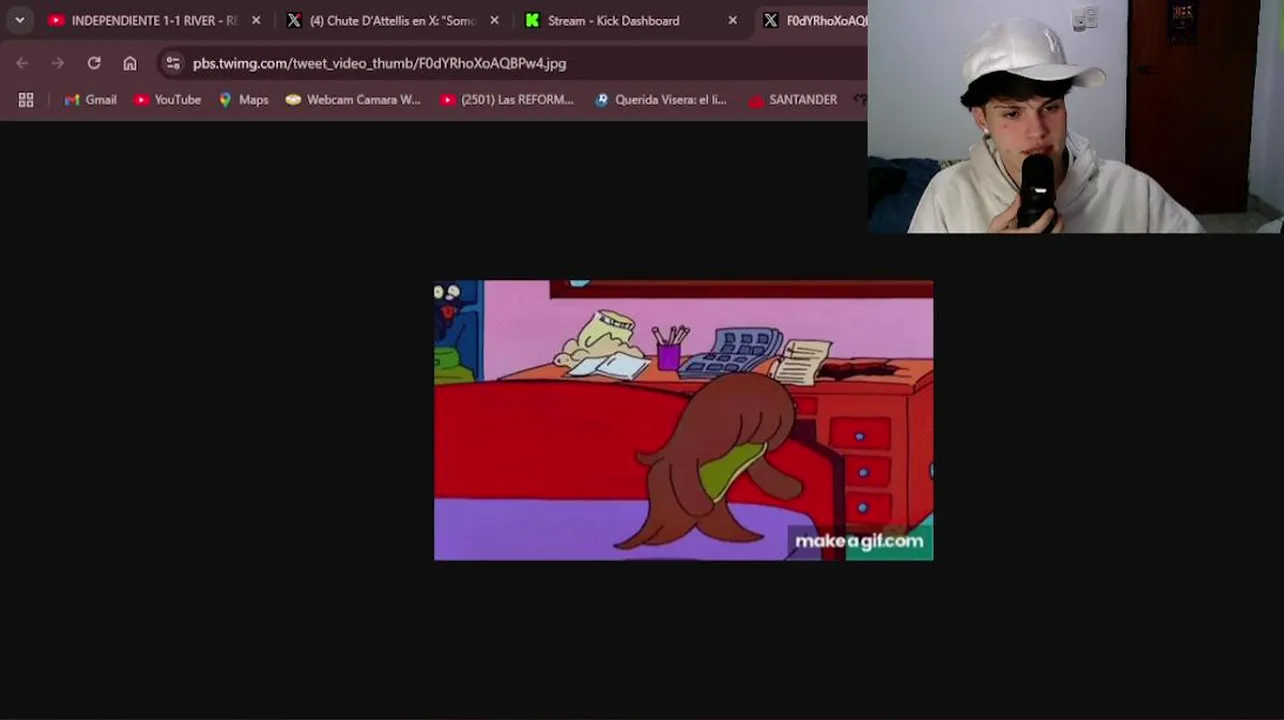Image resolution: width=1284 pixels, height=720 pixels.
Task: Open the (2501) Las REFORM... bookmark
Action: pos(507,100)
